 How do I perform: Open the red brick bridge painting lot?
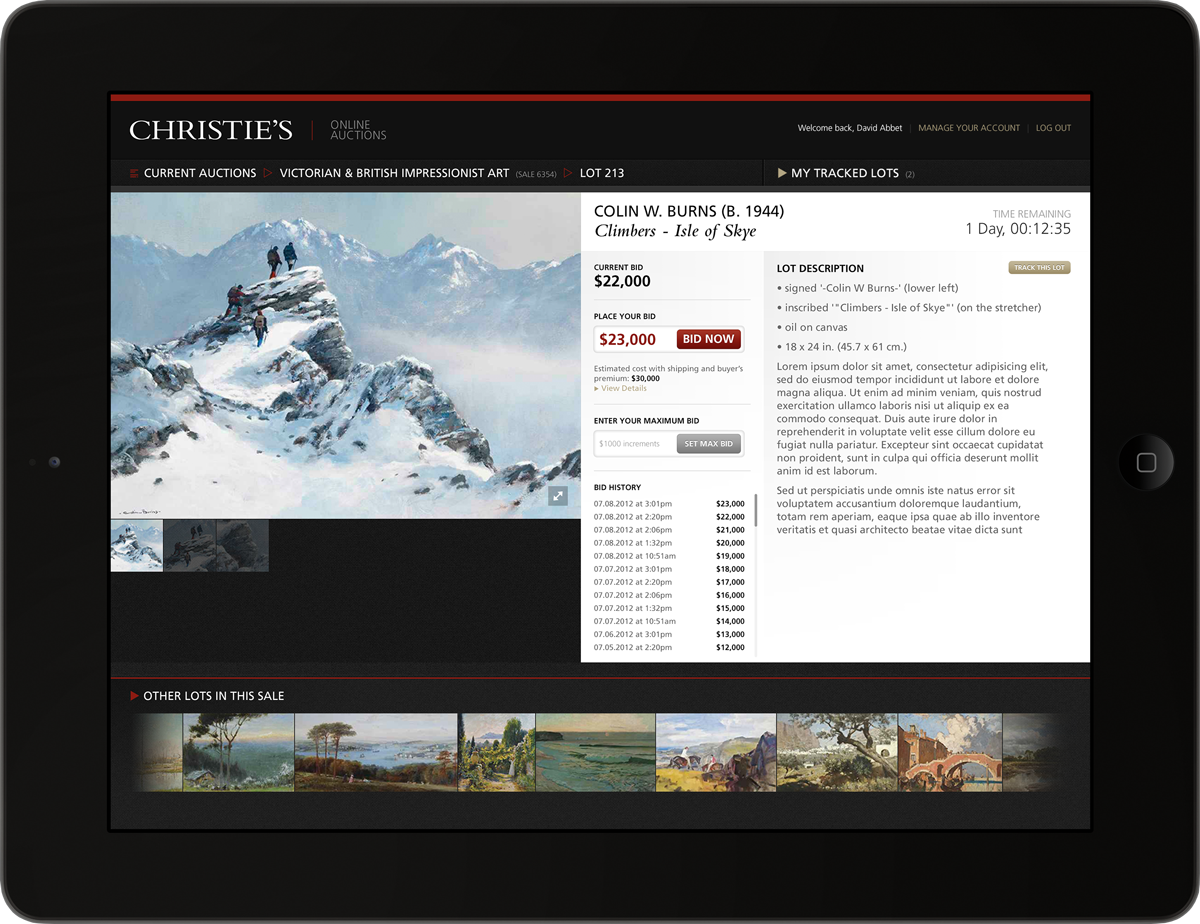[950, 752]
